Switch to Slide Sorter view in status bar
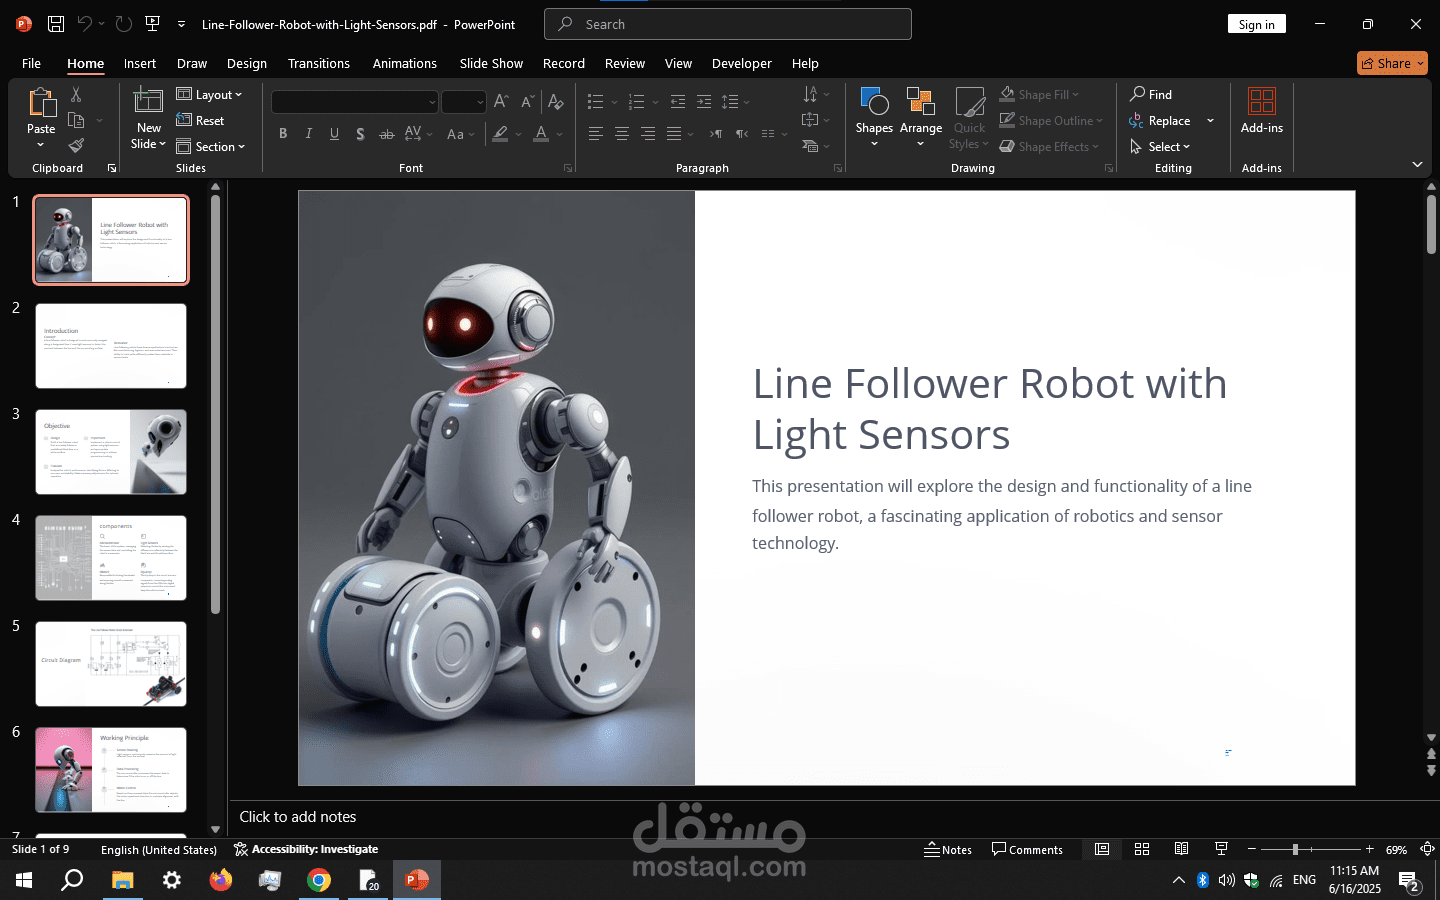 1142,849
